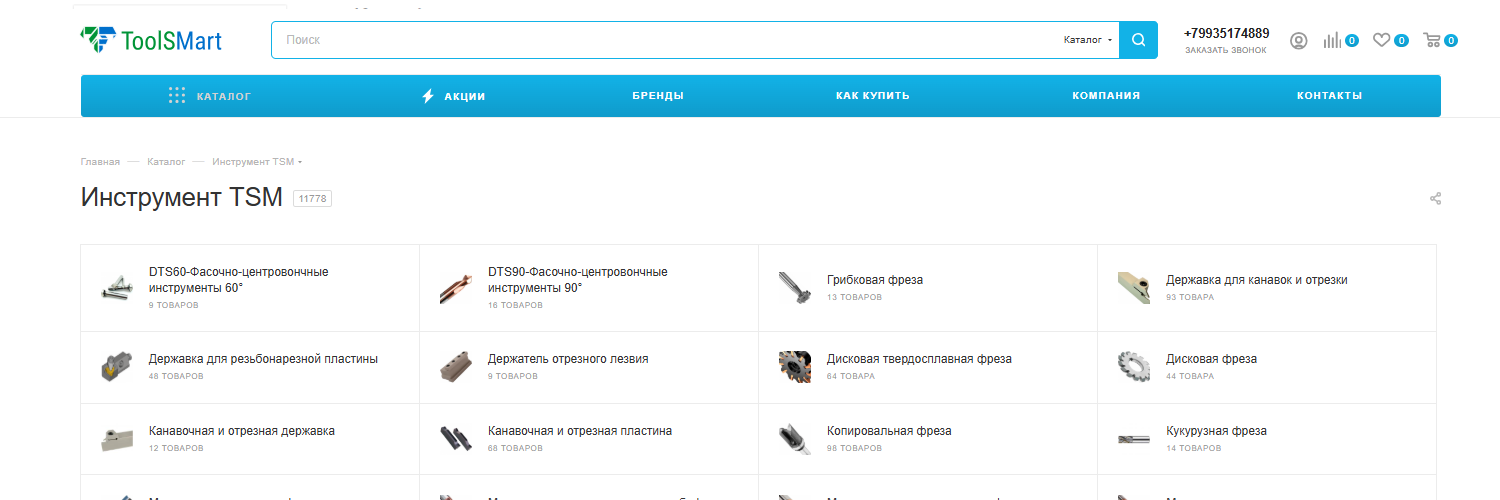Open Державка для канавок и отрезки link
This screenshot has height=500, width=1500.
point(1257,280)
